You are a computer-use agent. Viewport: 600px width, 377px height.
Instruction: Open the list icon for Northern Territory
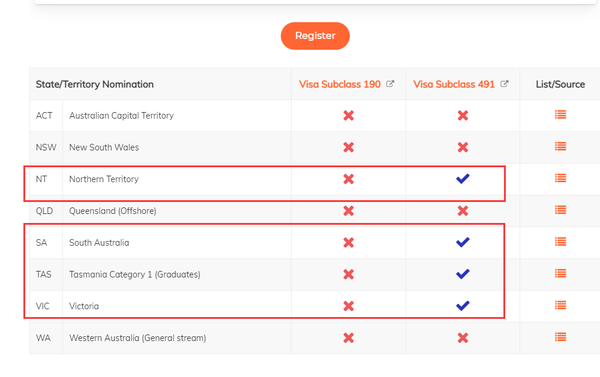[x=560, y=178]
